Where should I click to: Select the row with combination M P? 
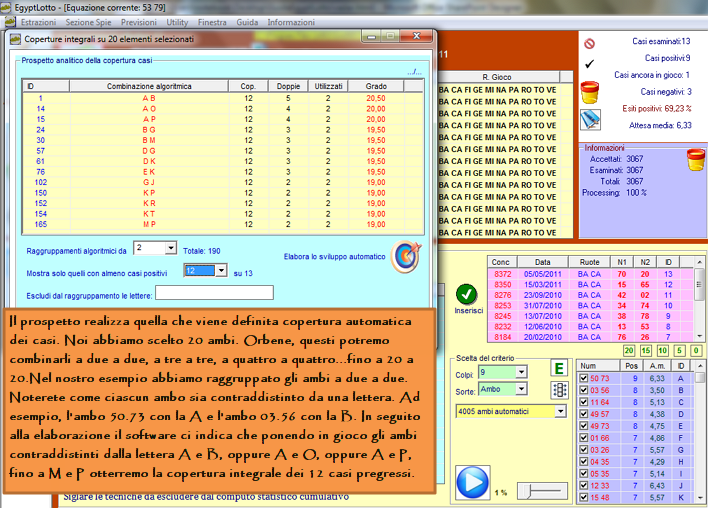(x=223, y=224)
